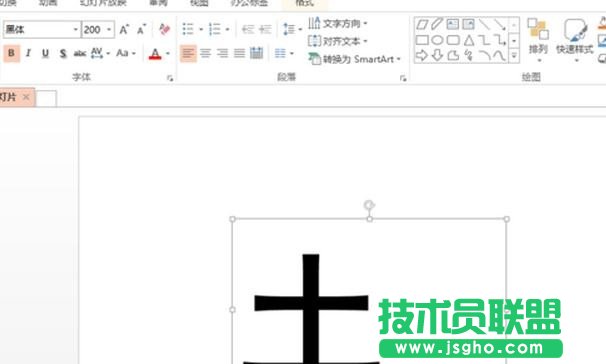606x364 pixels.
Task: Insert a horizontal text box from shapes
Action: point(453,24)
